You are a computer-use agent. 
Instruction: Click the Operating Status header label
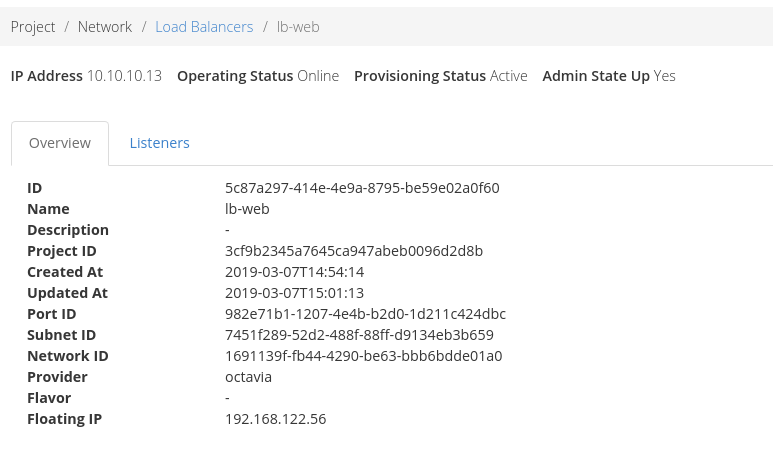tap(235, 76)
